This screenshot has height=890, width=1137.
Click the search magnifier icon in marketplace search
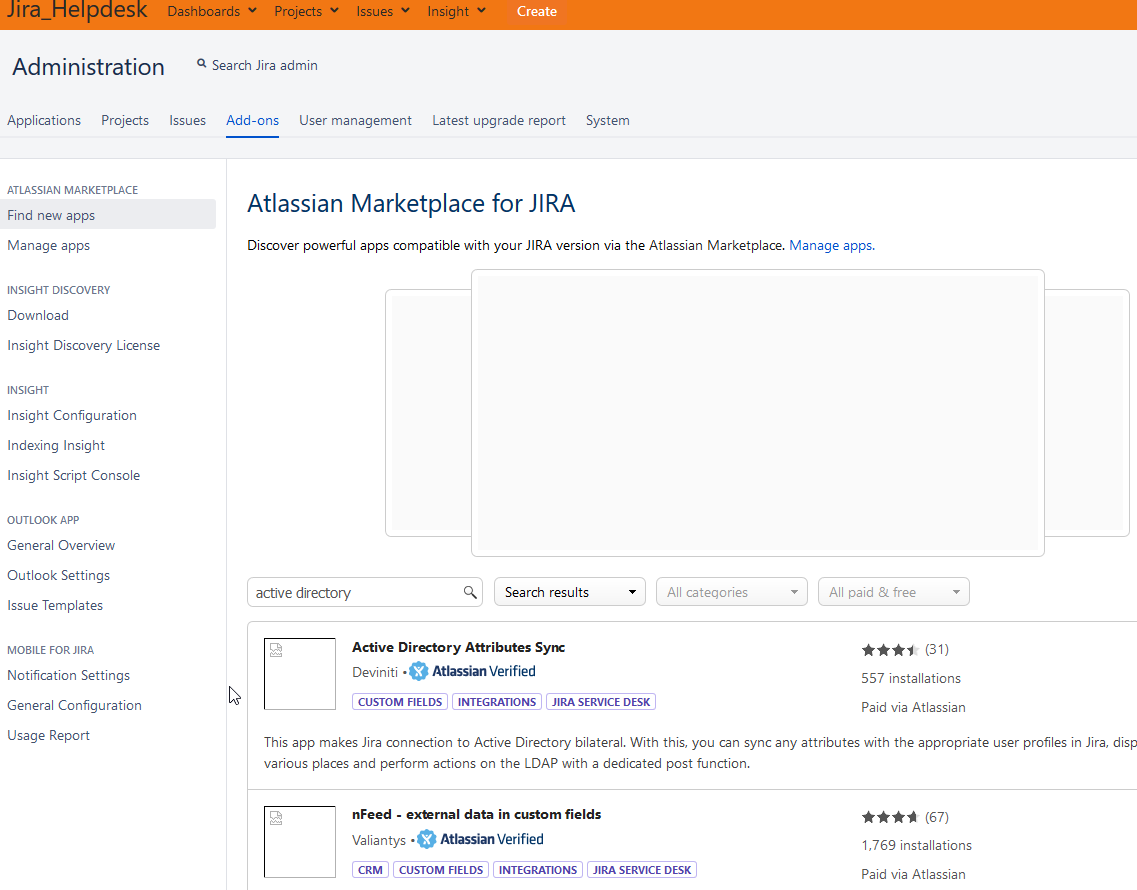[x=470, y=593]
